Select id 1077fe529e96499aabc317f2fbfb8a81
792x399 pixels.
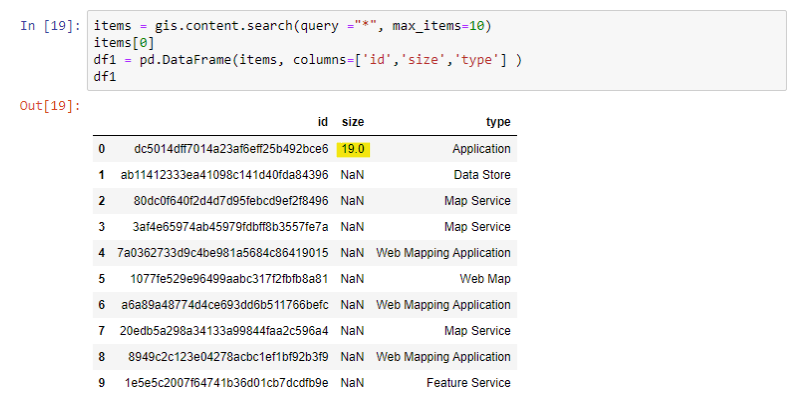229,279
